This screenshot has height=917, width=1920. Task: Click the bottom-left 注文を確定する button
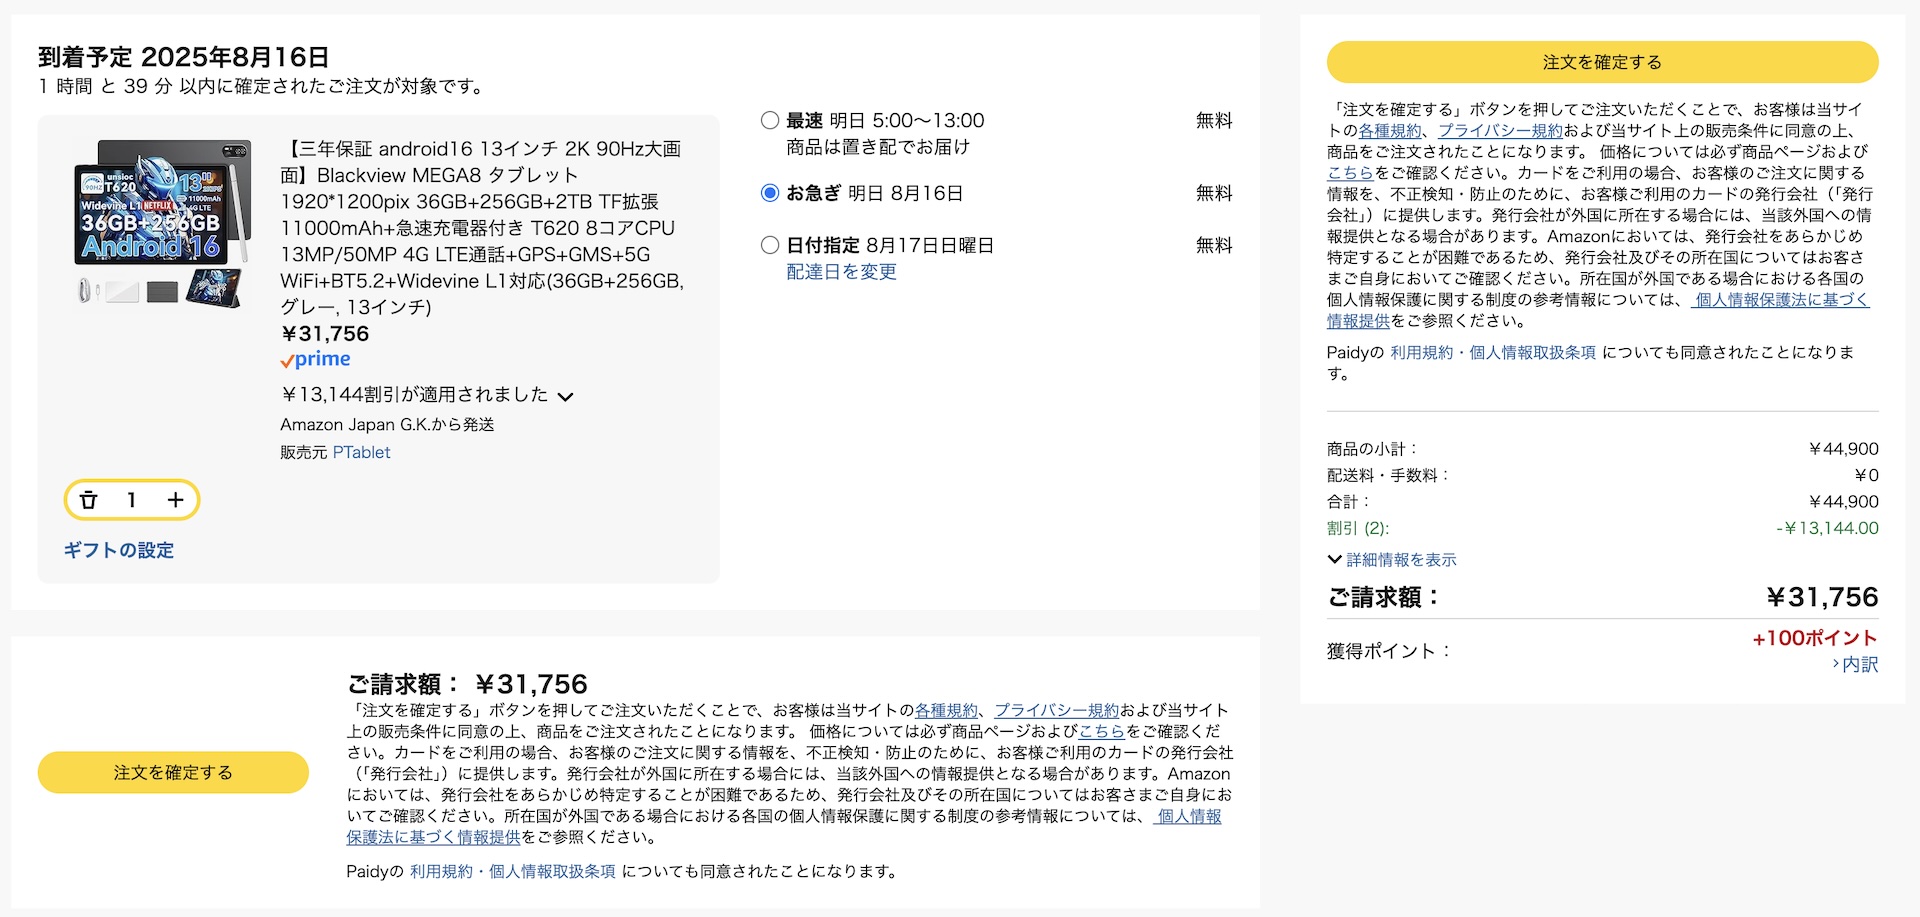(173, 772)
